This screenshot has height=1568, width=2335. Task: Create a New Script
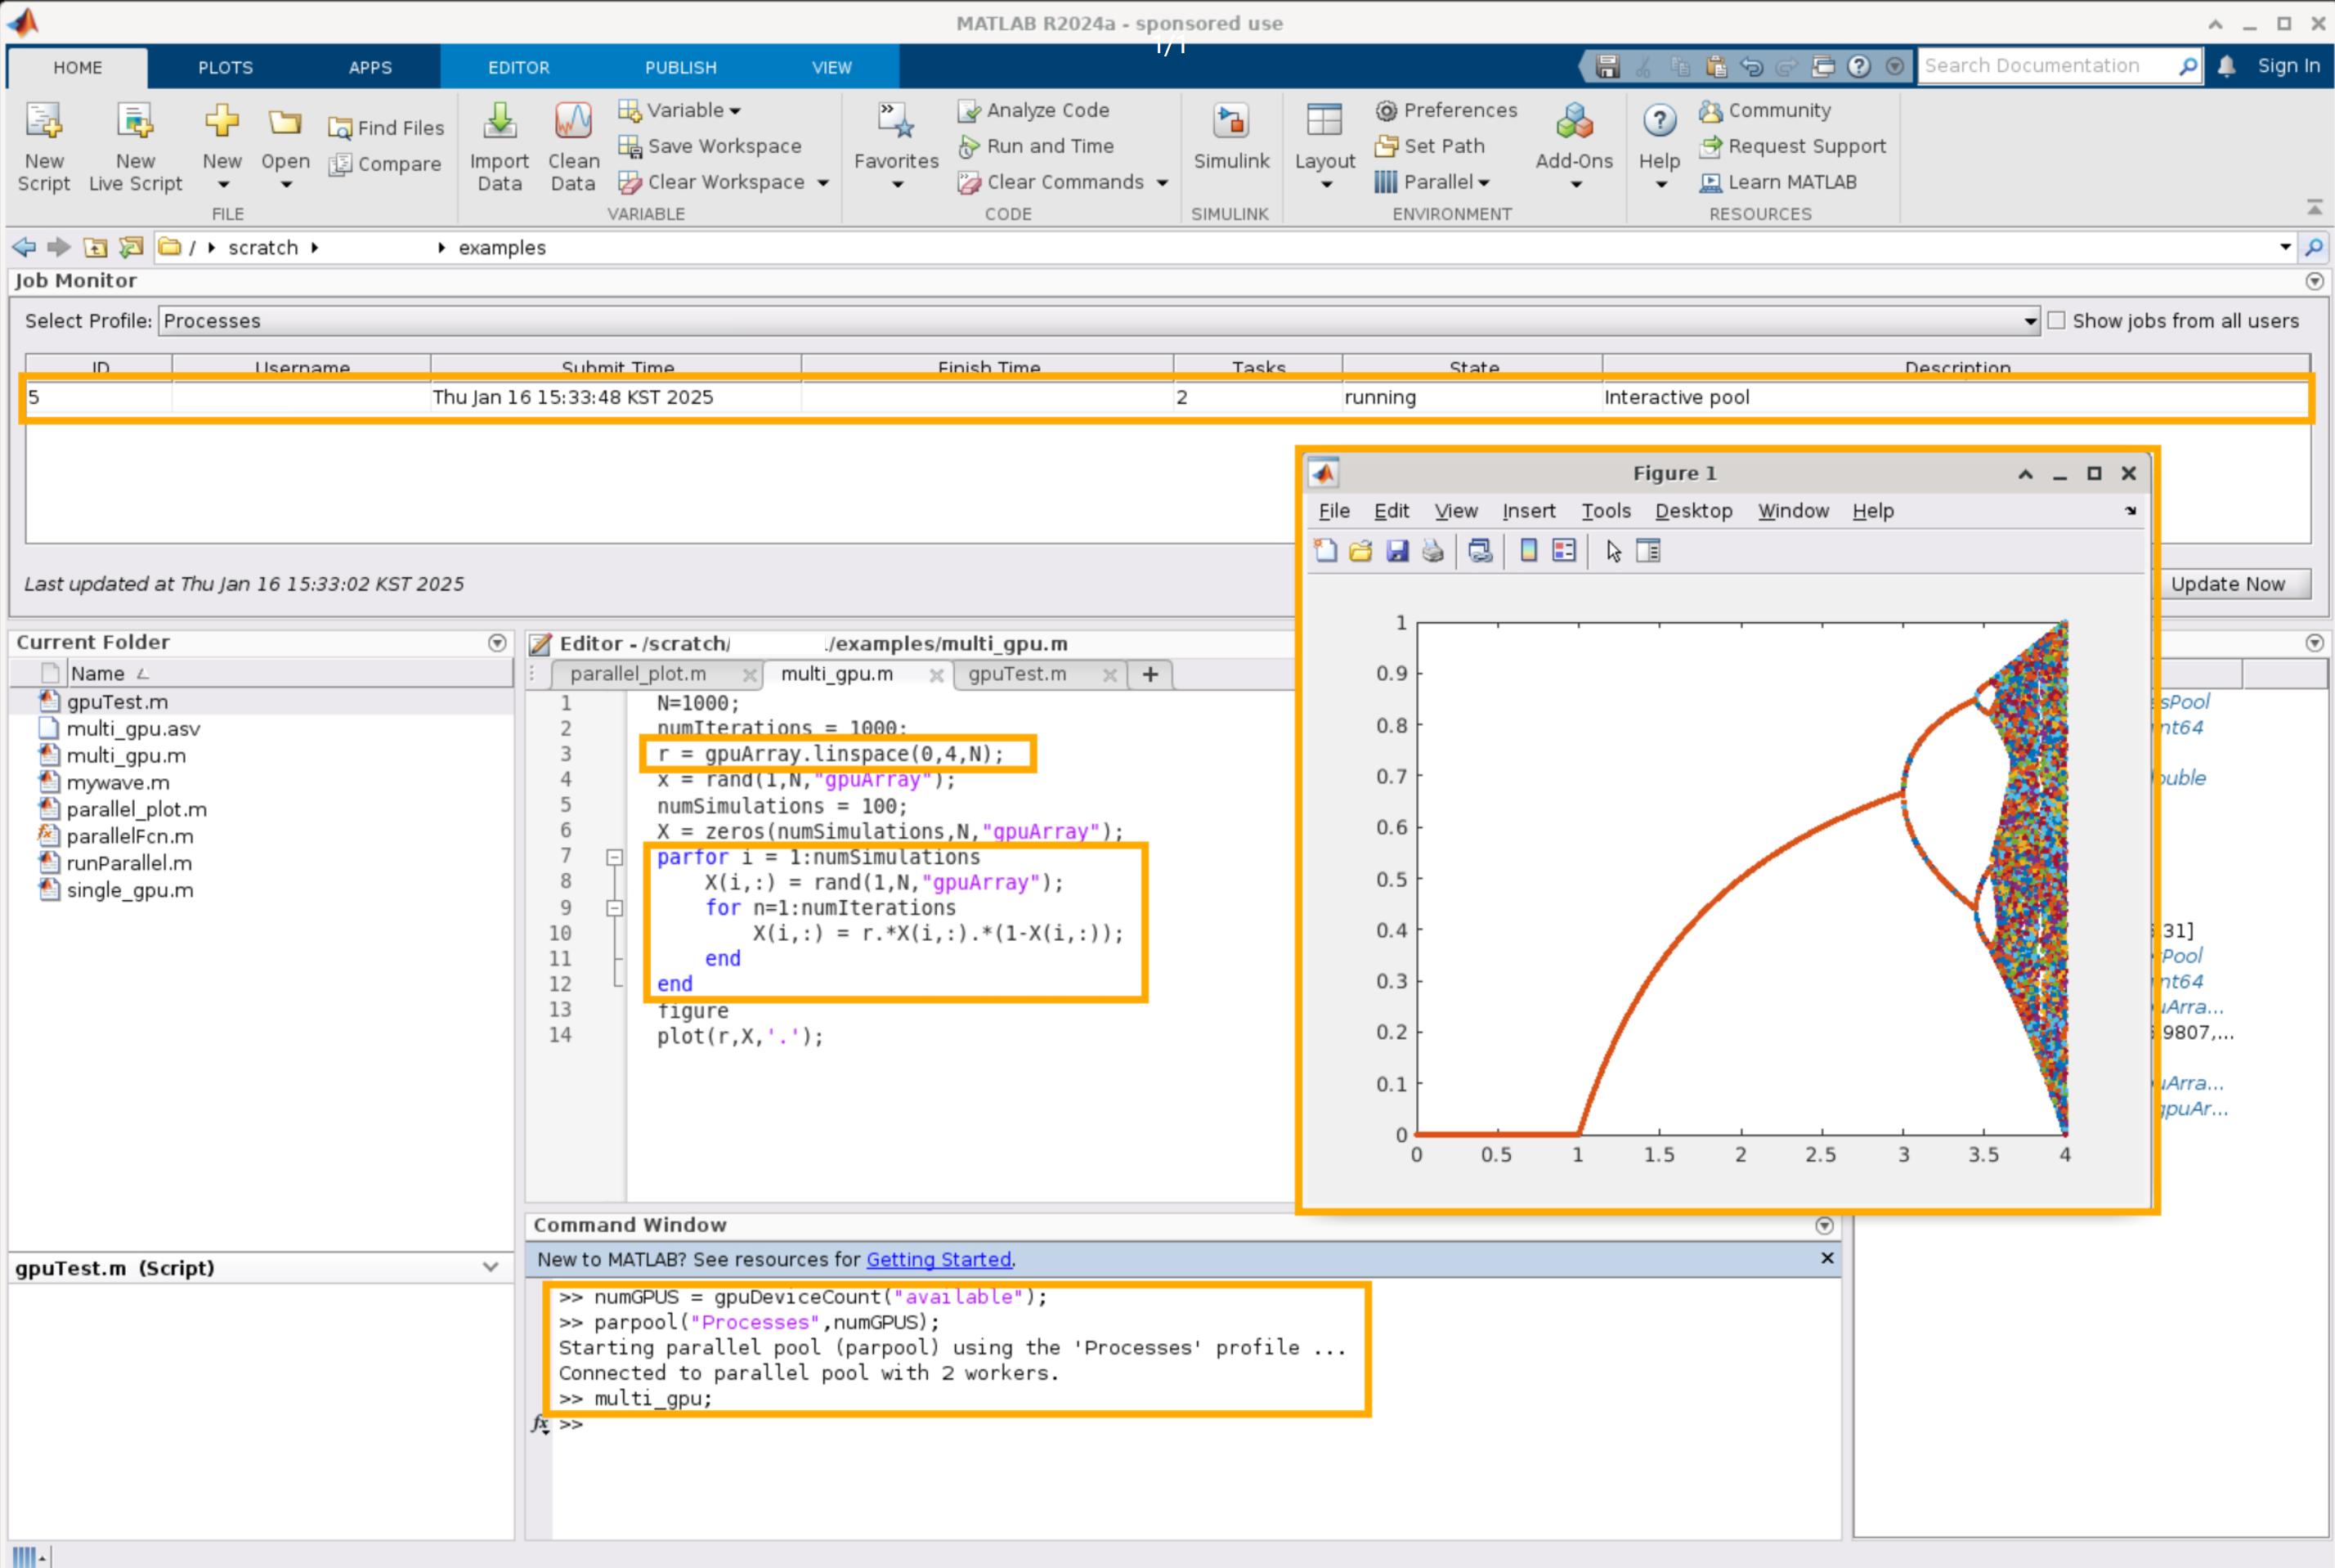coord(44,146)
